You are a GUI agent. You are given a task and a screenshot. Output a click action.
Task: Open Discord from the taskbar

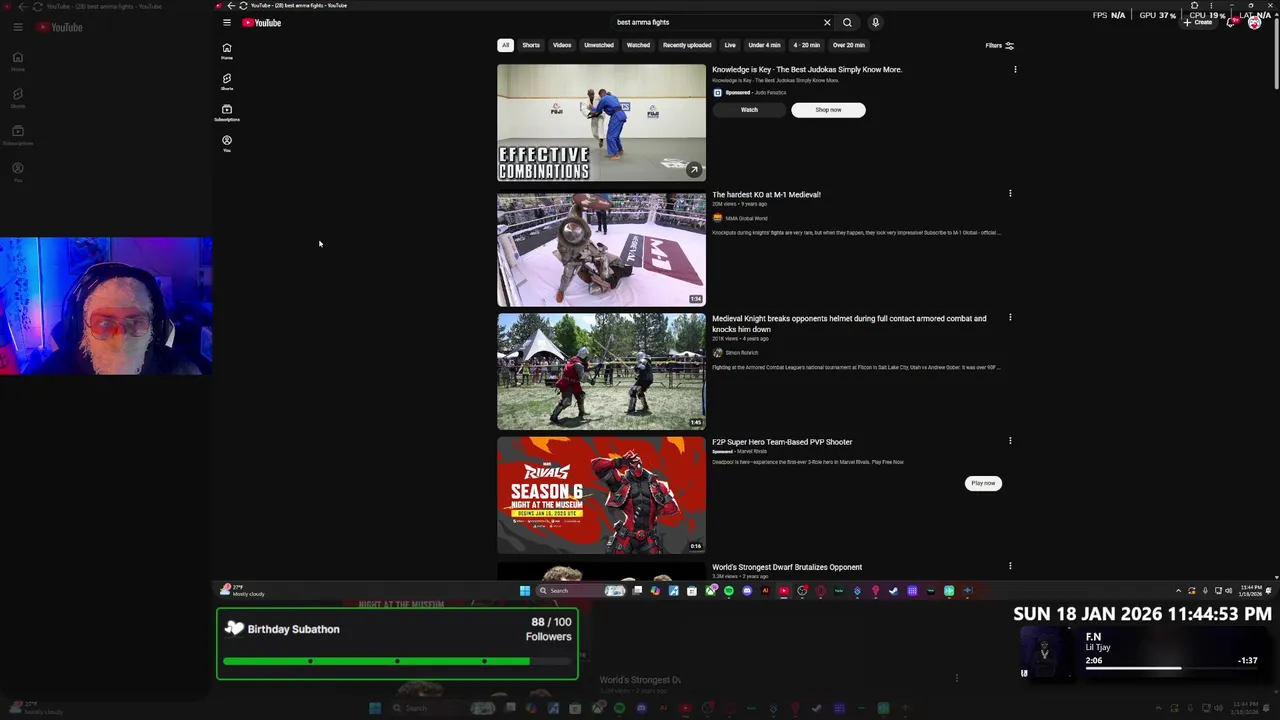(x=747, y=591)
